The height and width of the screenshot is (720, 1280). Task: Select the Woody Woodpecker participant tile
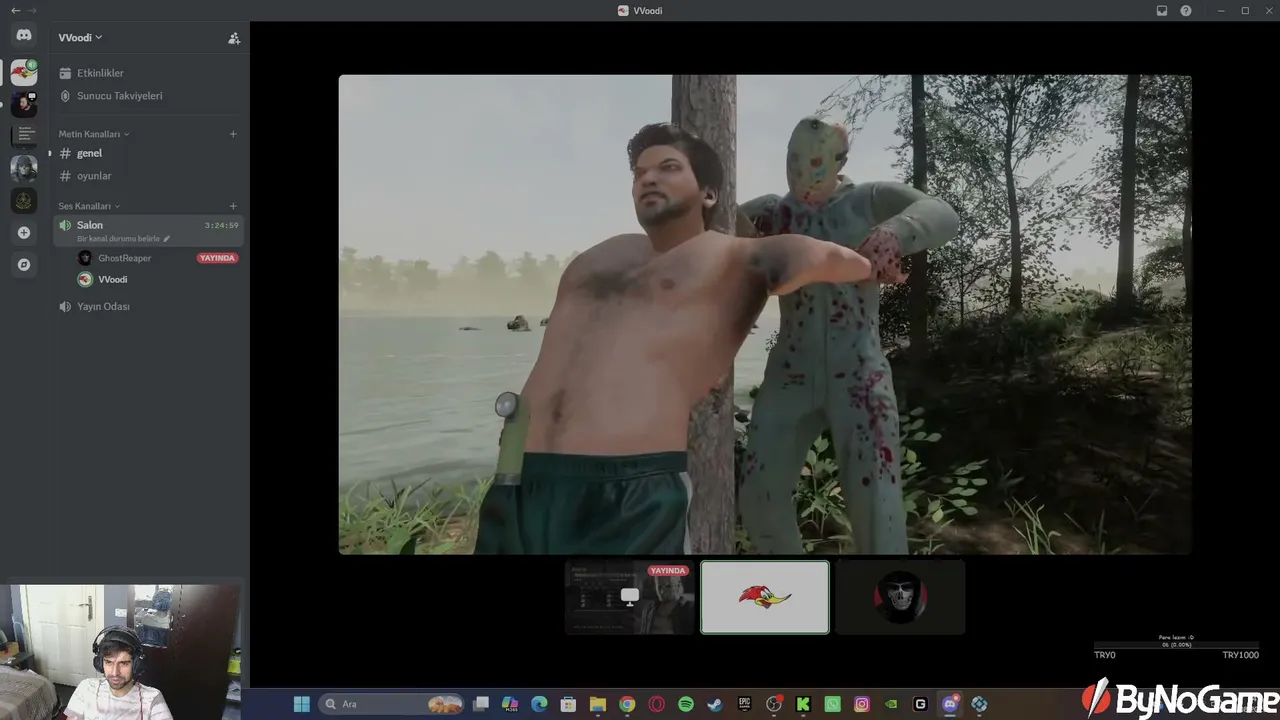point(765,597)
